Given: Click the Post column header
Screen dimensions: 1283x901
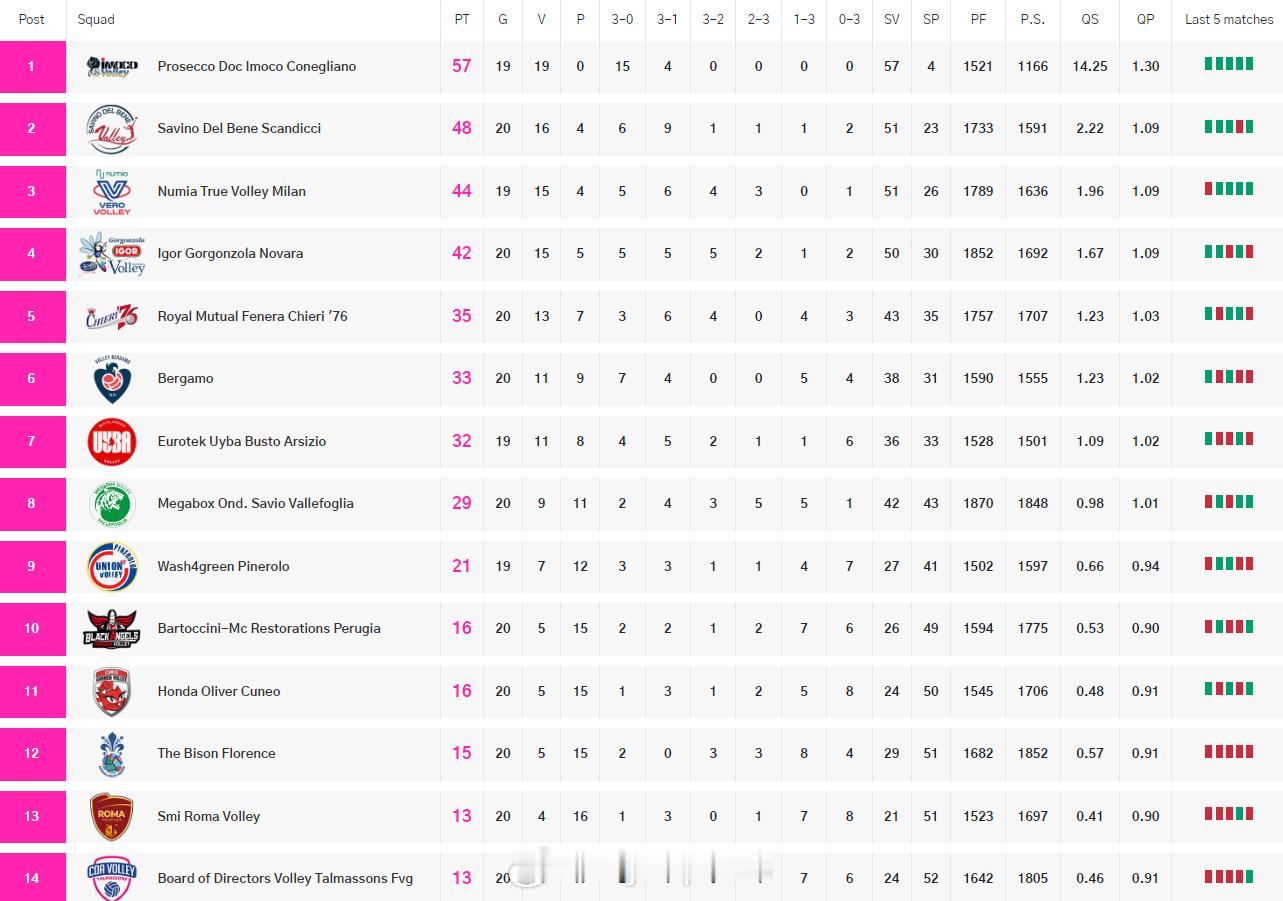Looking at the screenshot, I should click(x=32, y=19).
